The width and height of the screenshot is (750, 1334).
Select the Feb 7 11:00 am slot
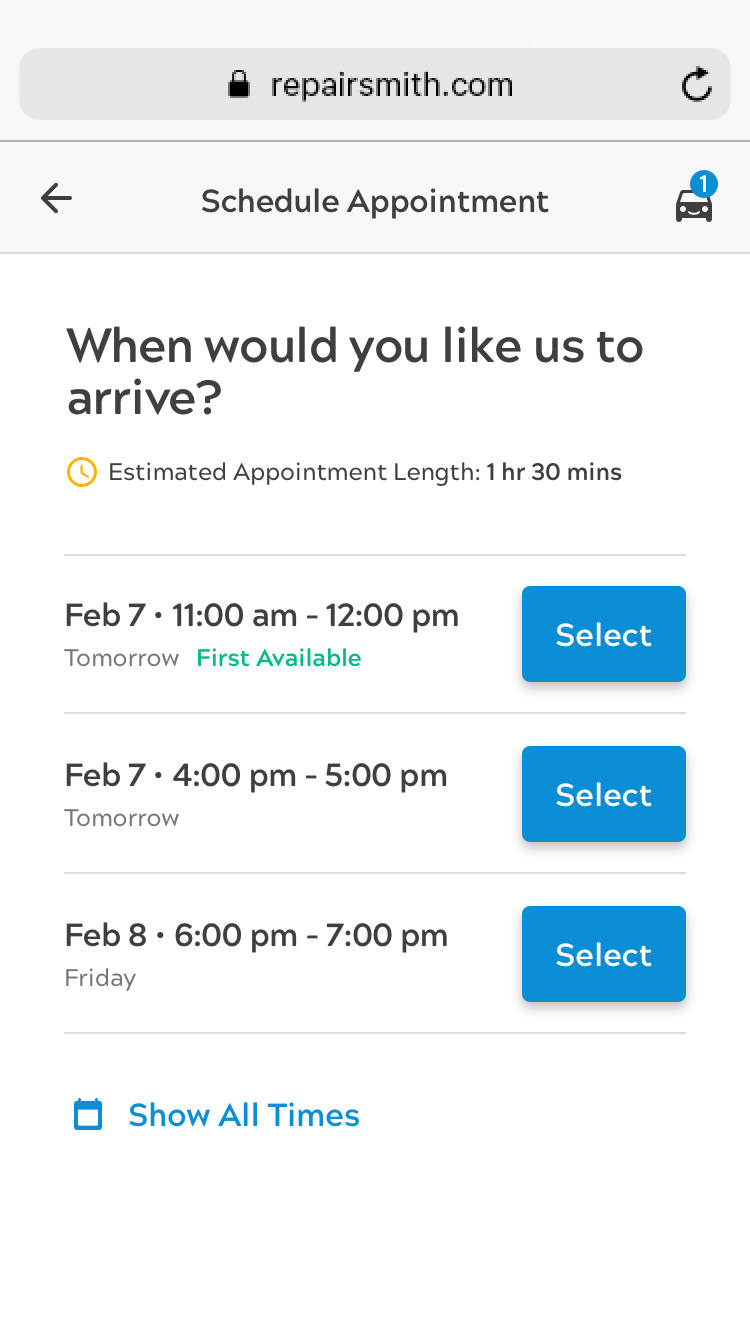603,634
